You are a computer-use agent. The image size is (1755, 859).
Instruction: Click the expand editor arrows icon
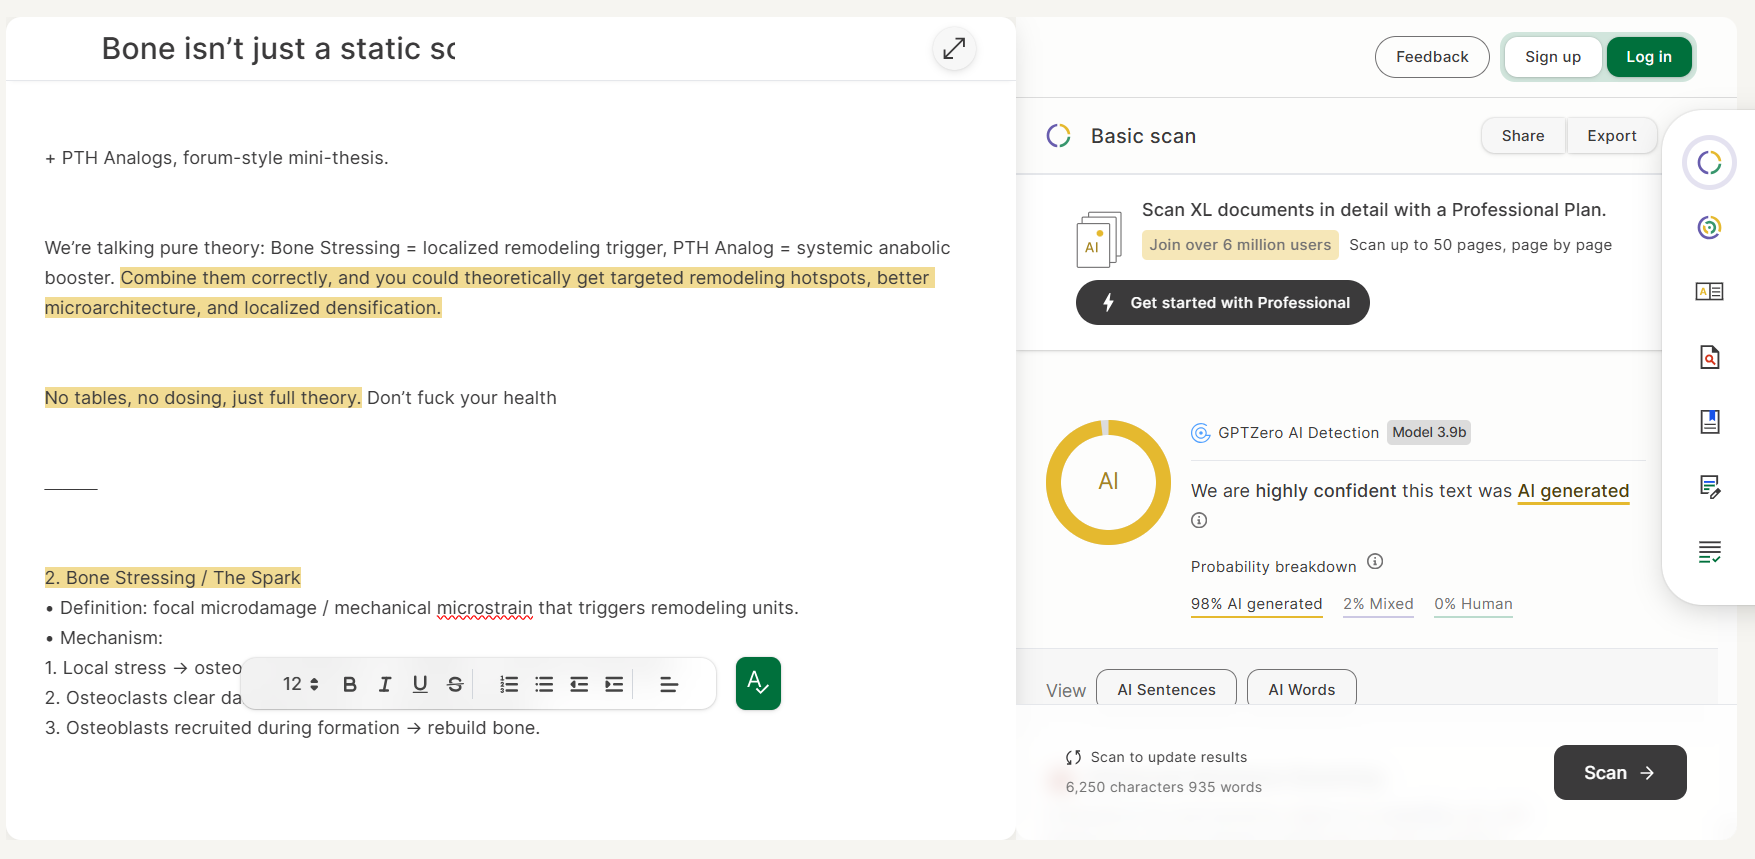tap(954, 48)
